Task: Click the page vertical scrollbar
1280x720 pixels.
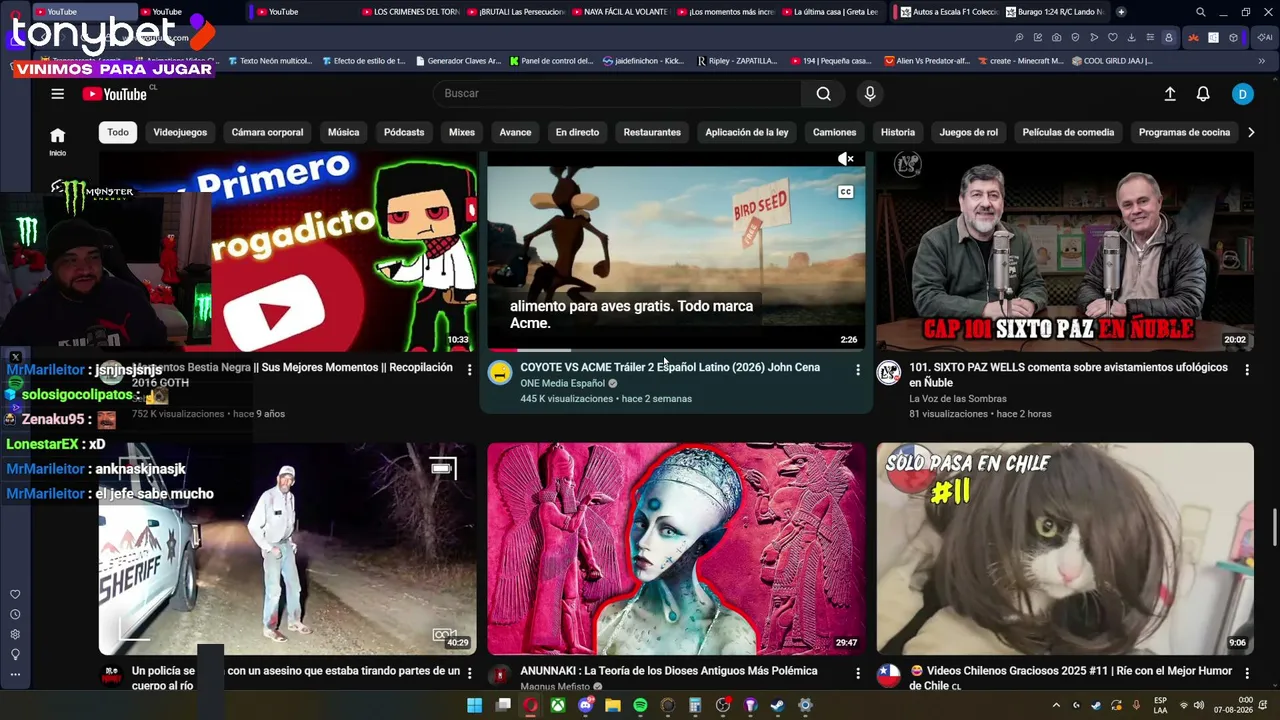Action: click(1275, 527)
